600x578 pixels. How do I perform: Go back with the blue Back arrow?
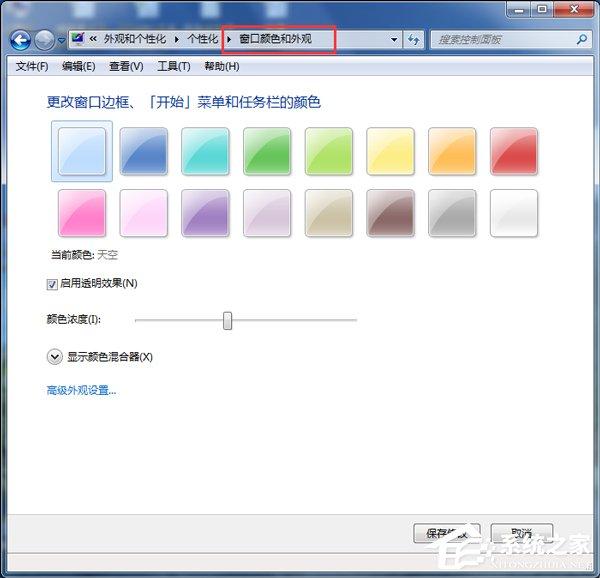pyautogui.click(x=20, y=40)
